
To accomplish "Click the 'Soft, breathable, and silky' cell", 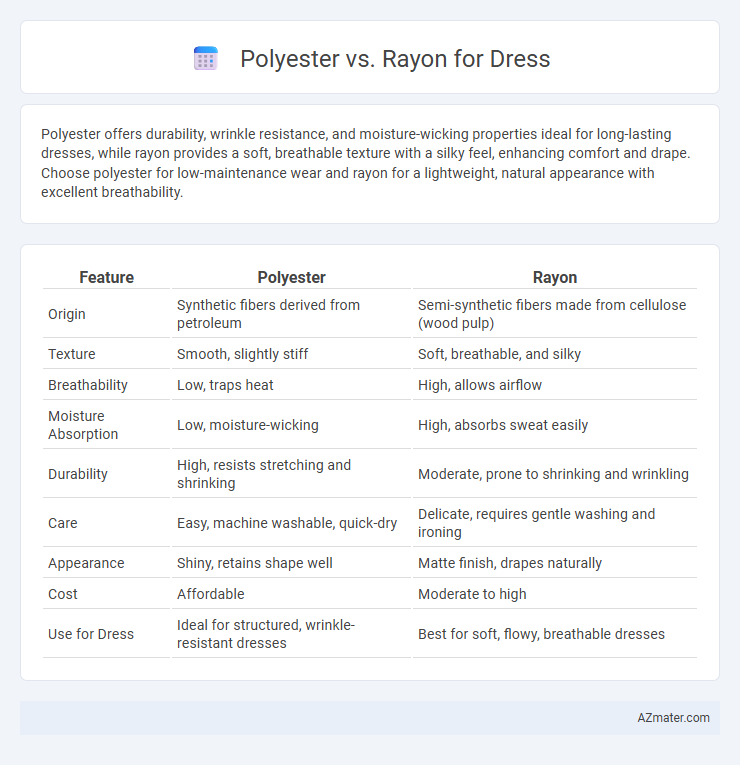I will (x=555, y=354).
